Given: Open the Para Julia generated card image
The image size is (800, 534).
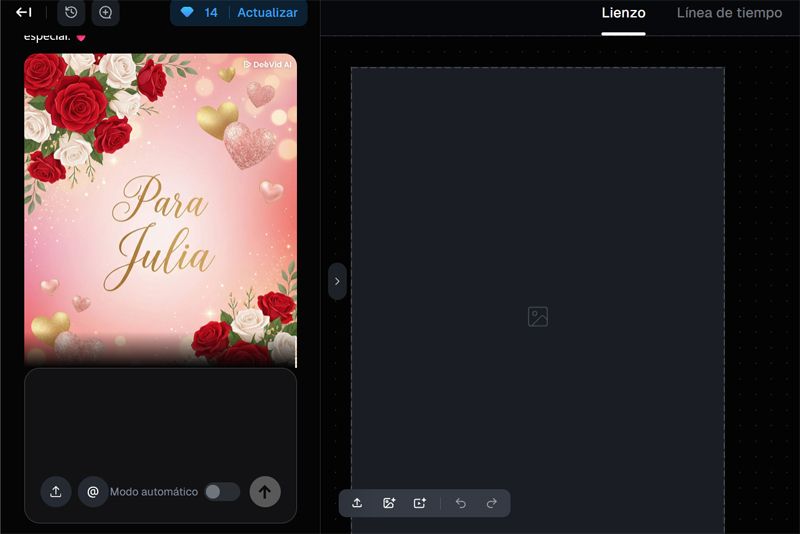Looking at the screenshot, I should [160, 210].
